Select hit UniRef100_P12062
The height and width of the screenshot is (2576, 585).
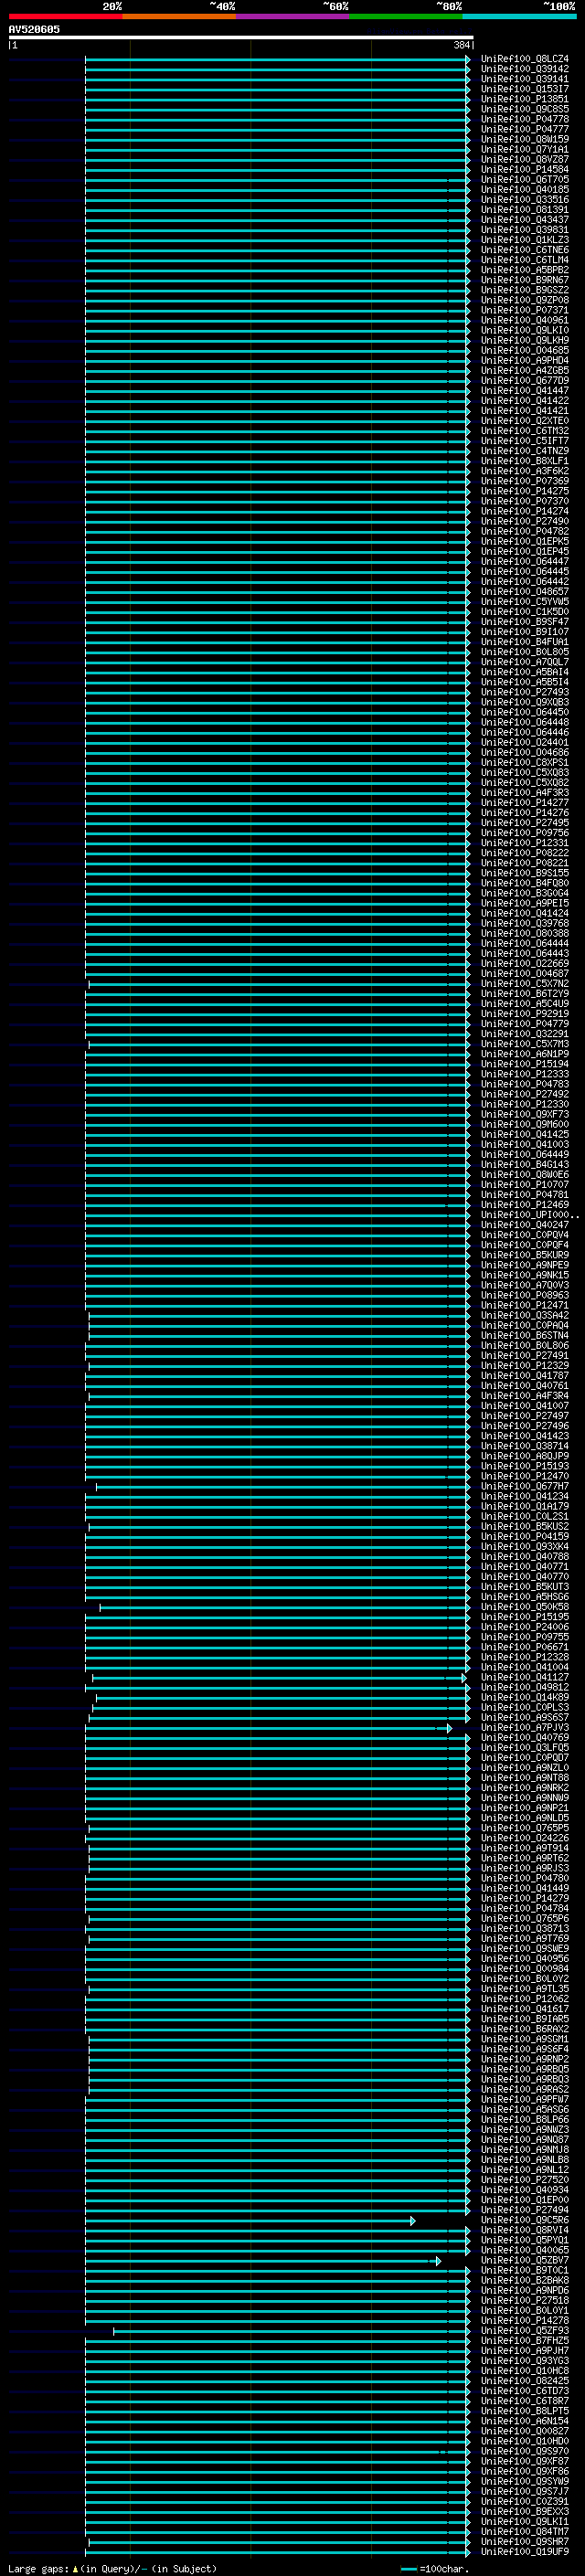point(524,1999)
